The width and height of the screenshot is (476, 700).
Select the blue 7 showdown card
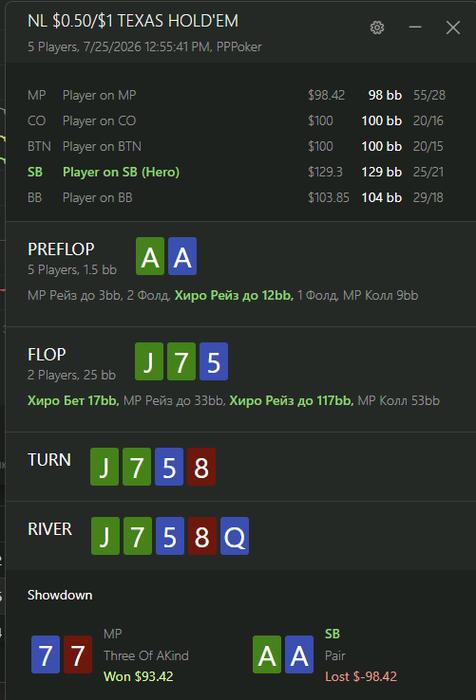[46, 654]
